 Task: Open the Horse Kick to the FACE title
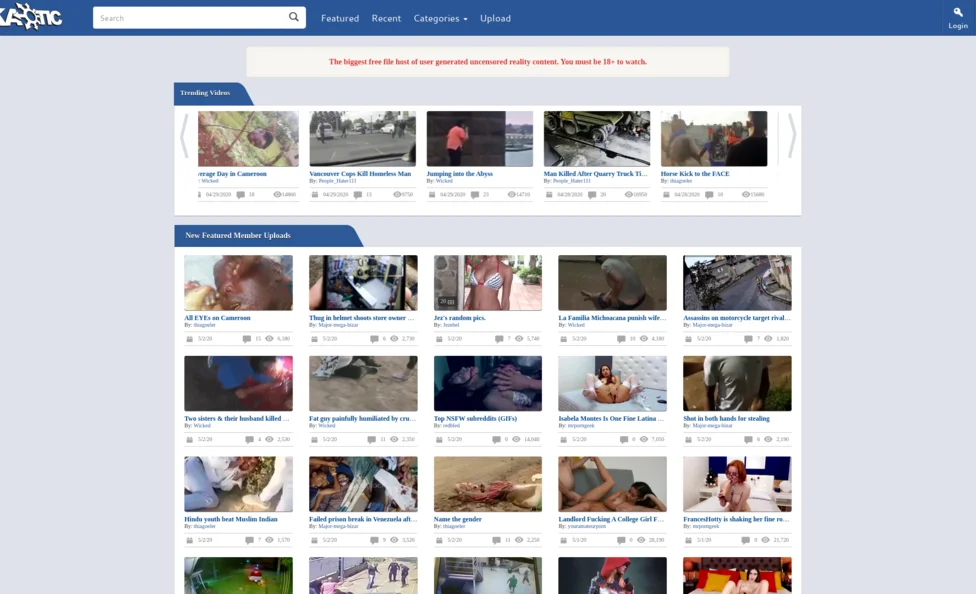tap(695, 174)
